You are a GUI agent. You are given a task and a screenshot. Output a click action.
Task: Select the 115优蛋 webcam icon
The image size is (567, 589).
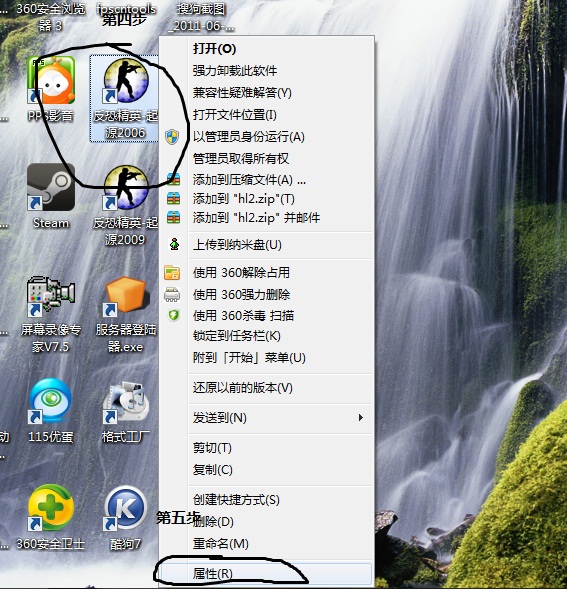[x=51, y=401]
